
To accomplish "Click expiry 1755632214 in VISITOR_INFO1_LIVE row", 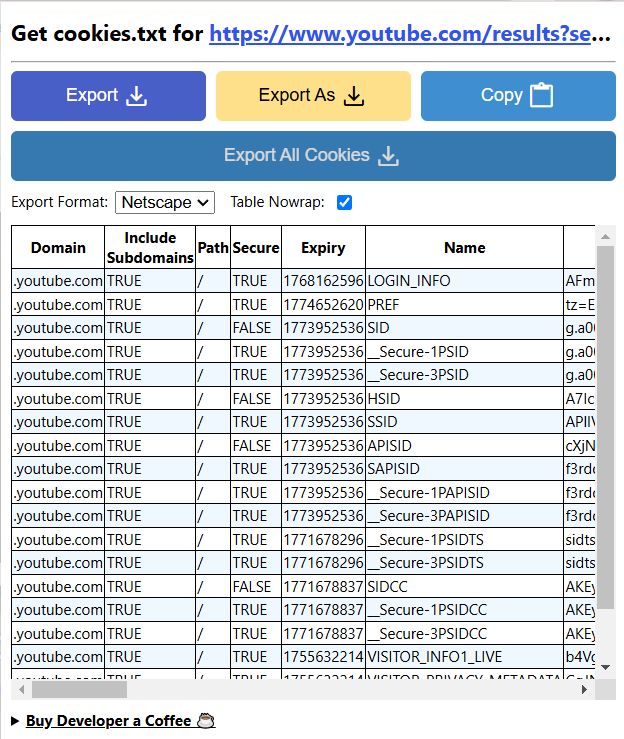I will tap(323, 657).
